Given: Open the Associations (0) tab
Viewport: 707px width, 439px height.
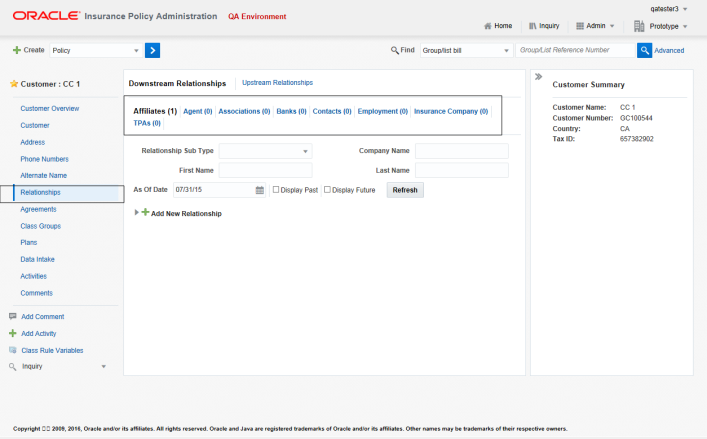Looking at the screenshot, I should tap(244, 111).
